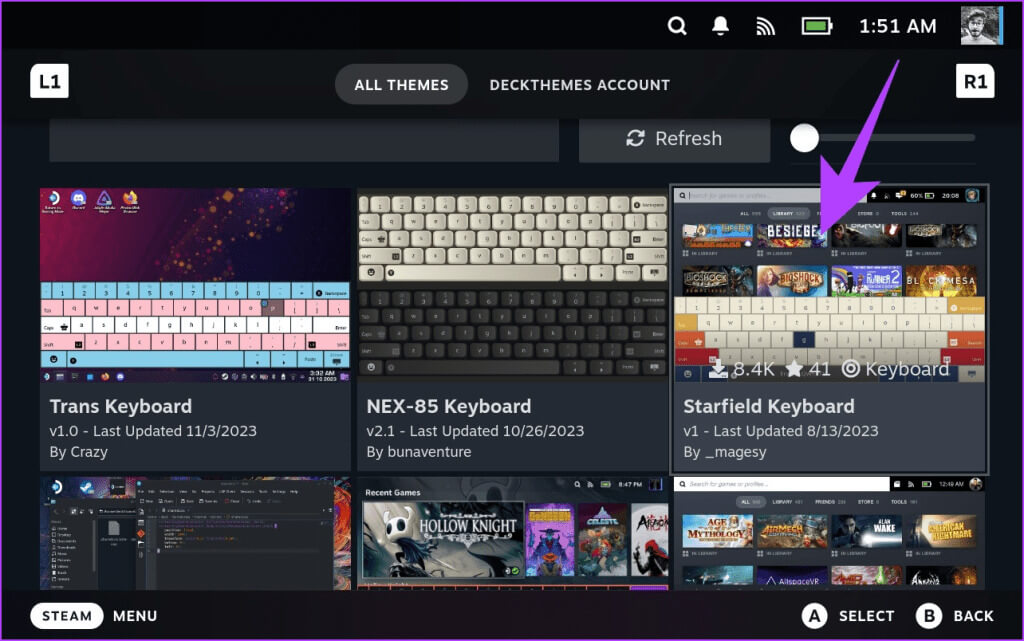Image resolution: width=1024 pixels, height=641 pixels.
Task: Open the Hollow Knight Recent Games theme thumbnail
Action: click(x=512, y=533)
